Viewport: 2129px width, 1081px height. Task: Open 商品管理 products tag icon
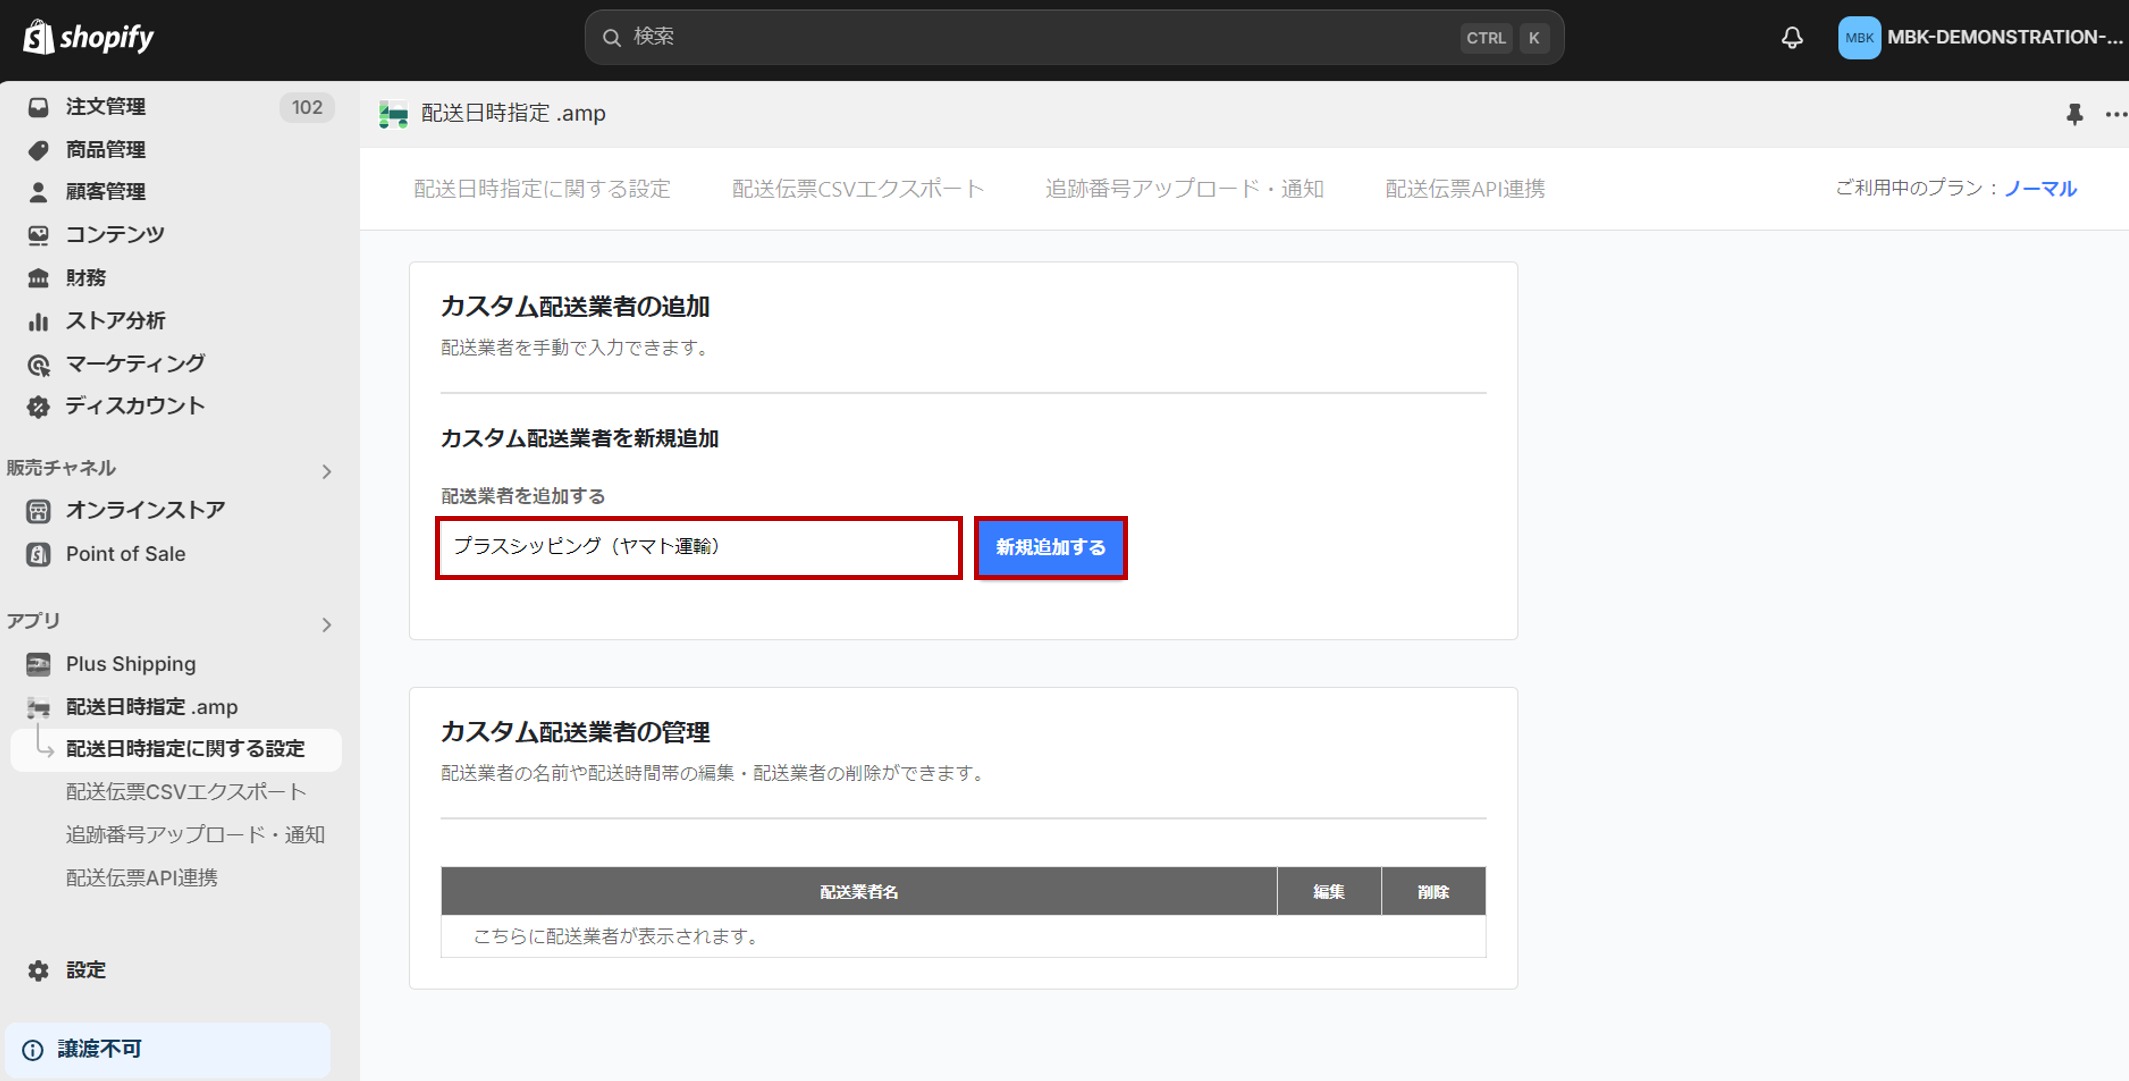[38, 150]
